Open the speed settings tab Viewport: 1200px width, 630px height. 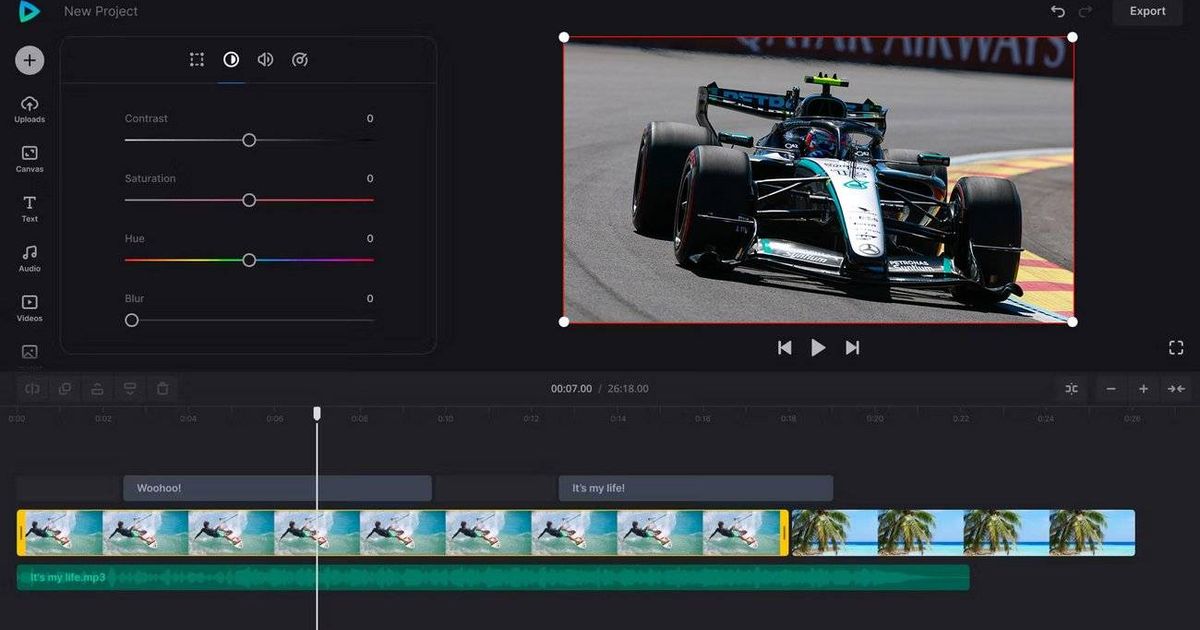[x=299, y=60]
